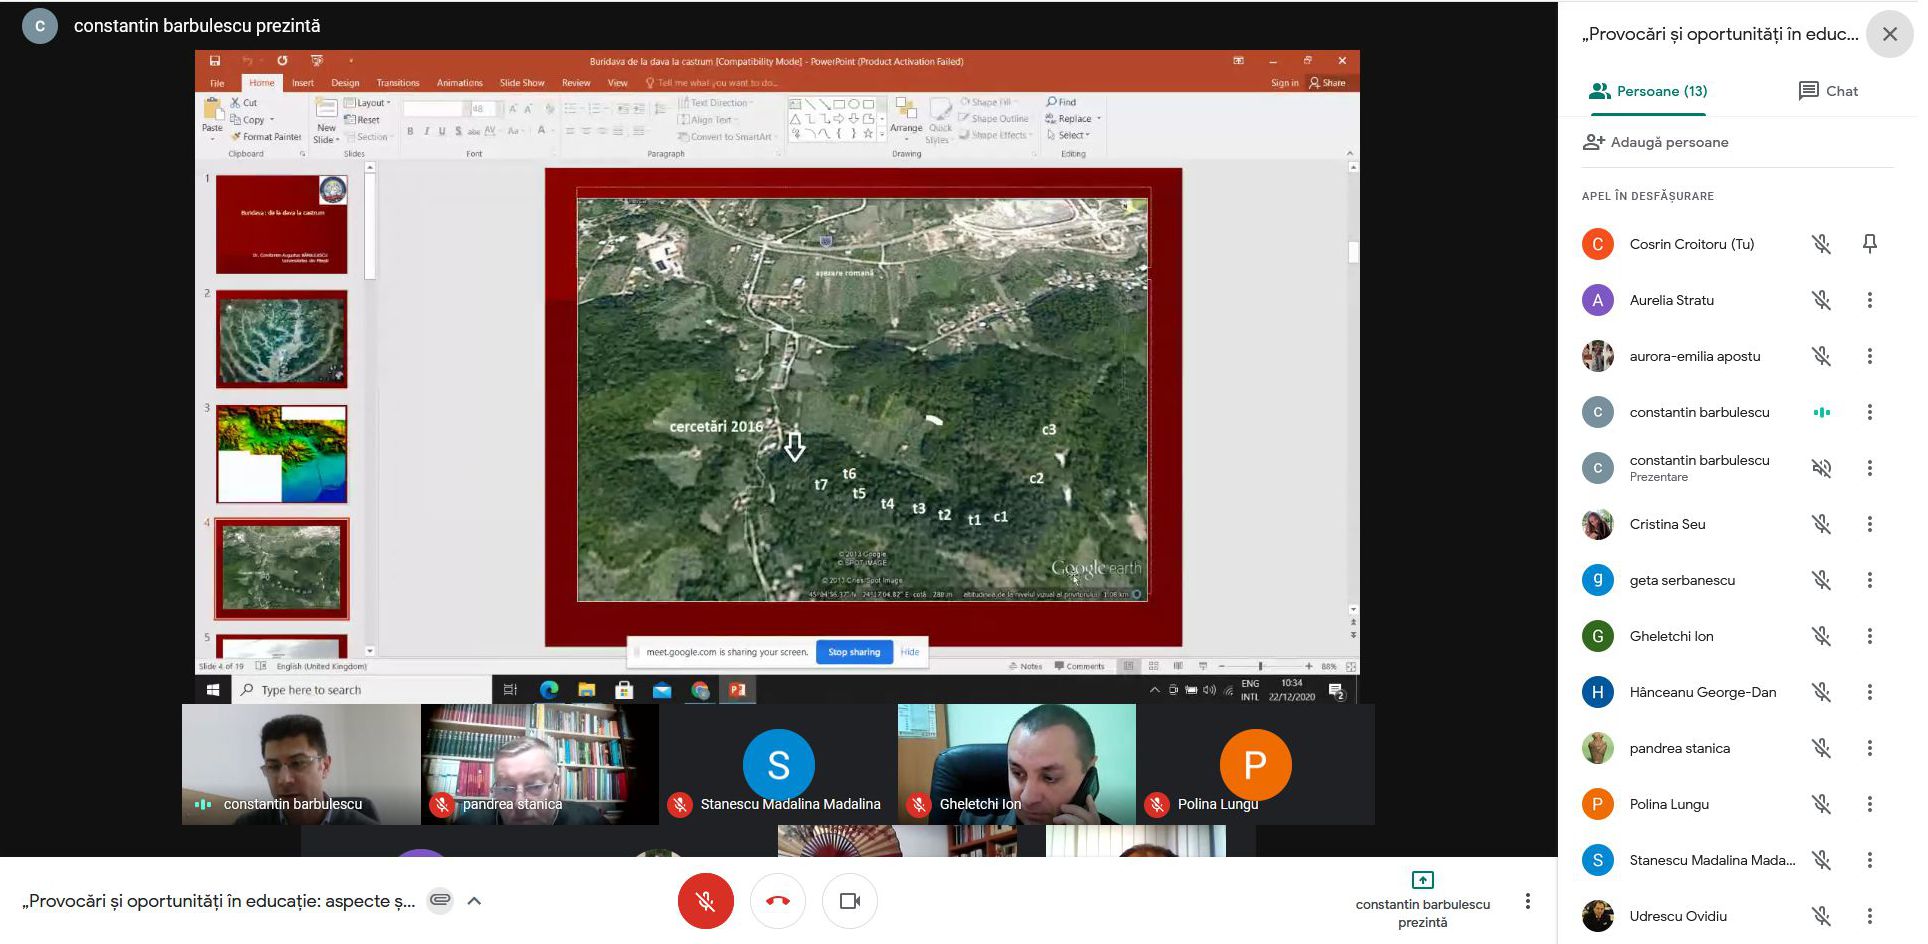This screenshot has height=944, width=1928.
Task: Switch to the Chat tab
Action: 1828,91
